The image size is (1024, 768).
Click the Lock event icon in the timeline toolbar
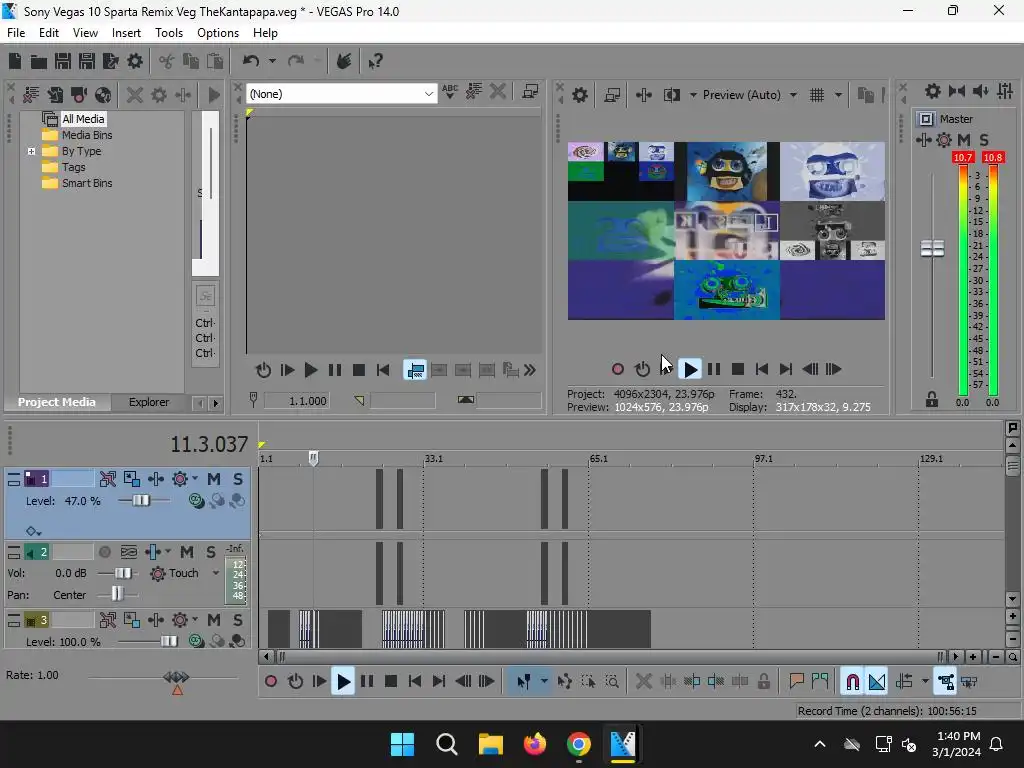pos(763,682)
